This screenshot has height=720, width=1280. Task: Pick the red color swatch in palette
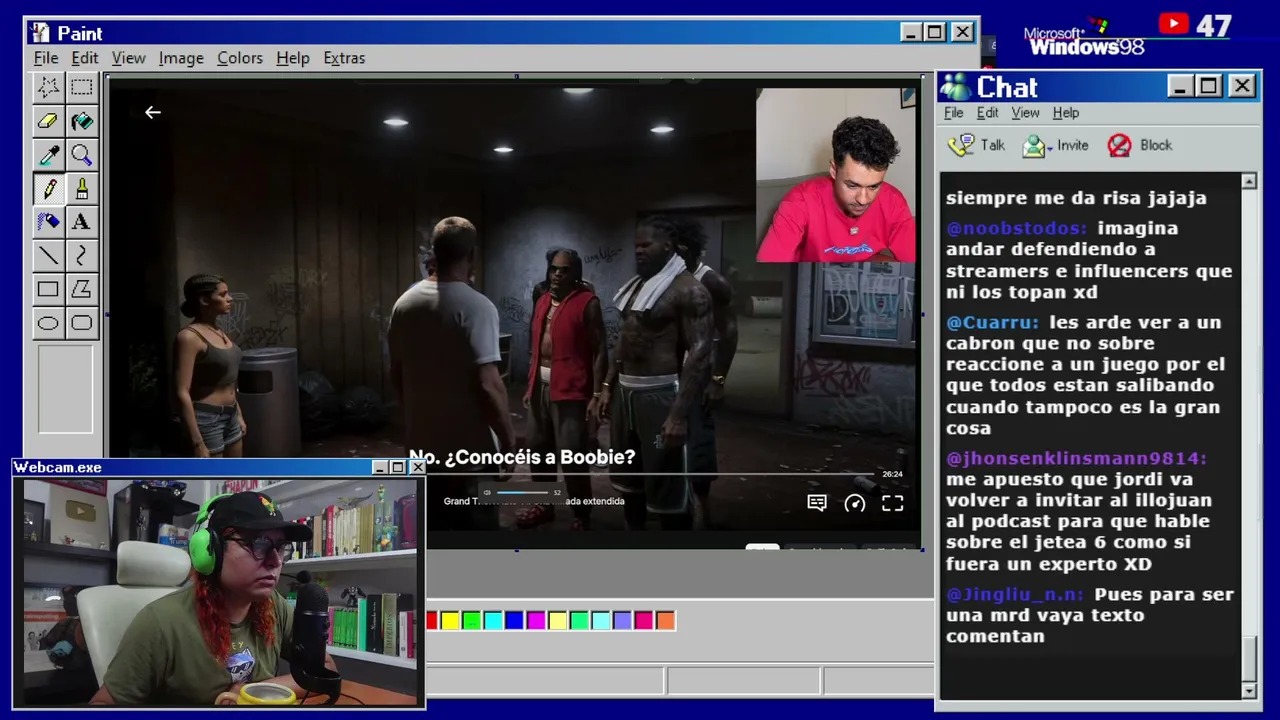(431, 621)
